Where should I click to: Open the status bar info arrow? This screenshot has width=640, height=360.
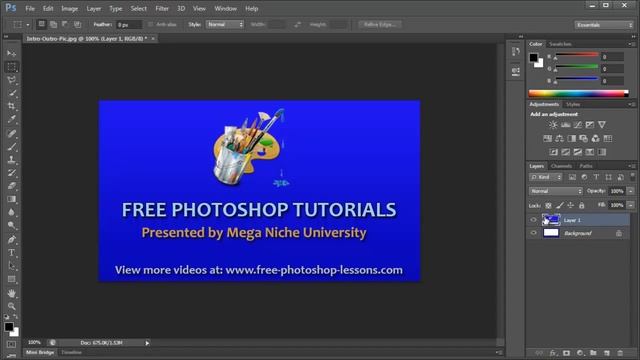pos(147,343)
